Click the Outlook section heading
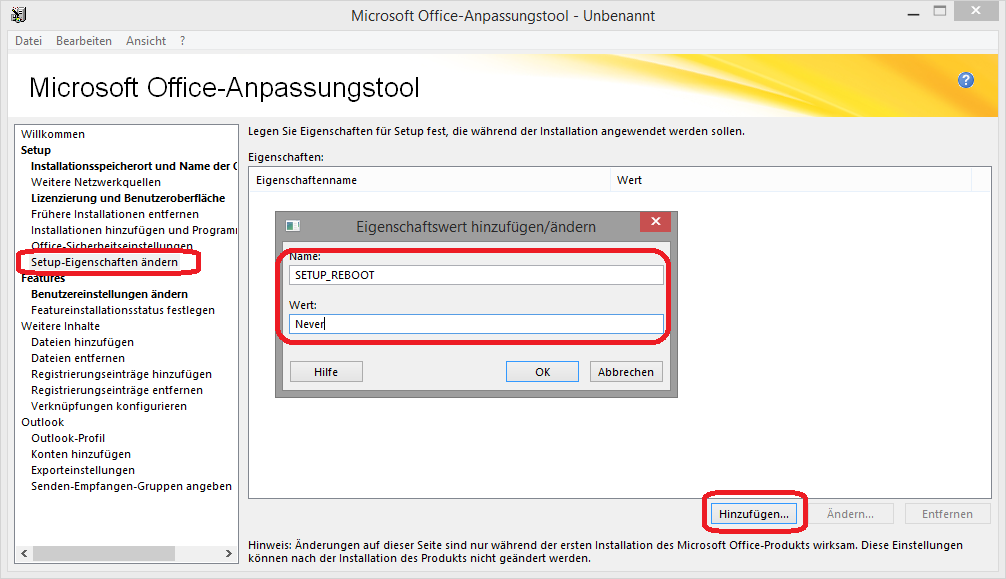 pyautogui.click(x=42, y=422)
